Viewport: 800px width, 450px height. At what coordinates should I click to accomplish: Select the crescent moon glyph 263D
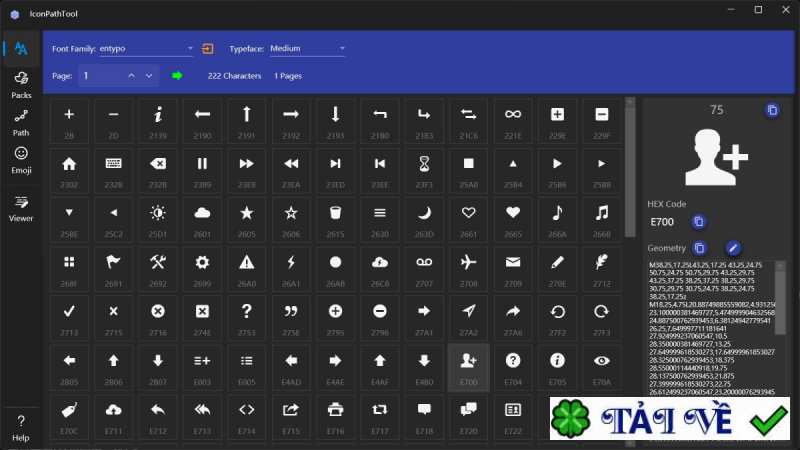coord(424,219)
